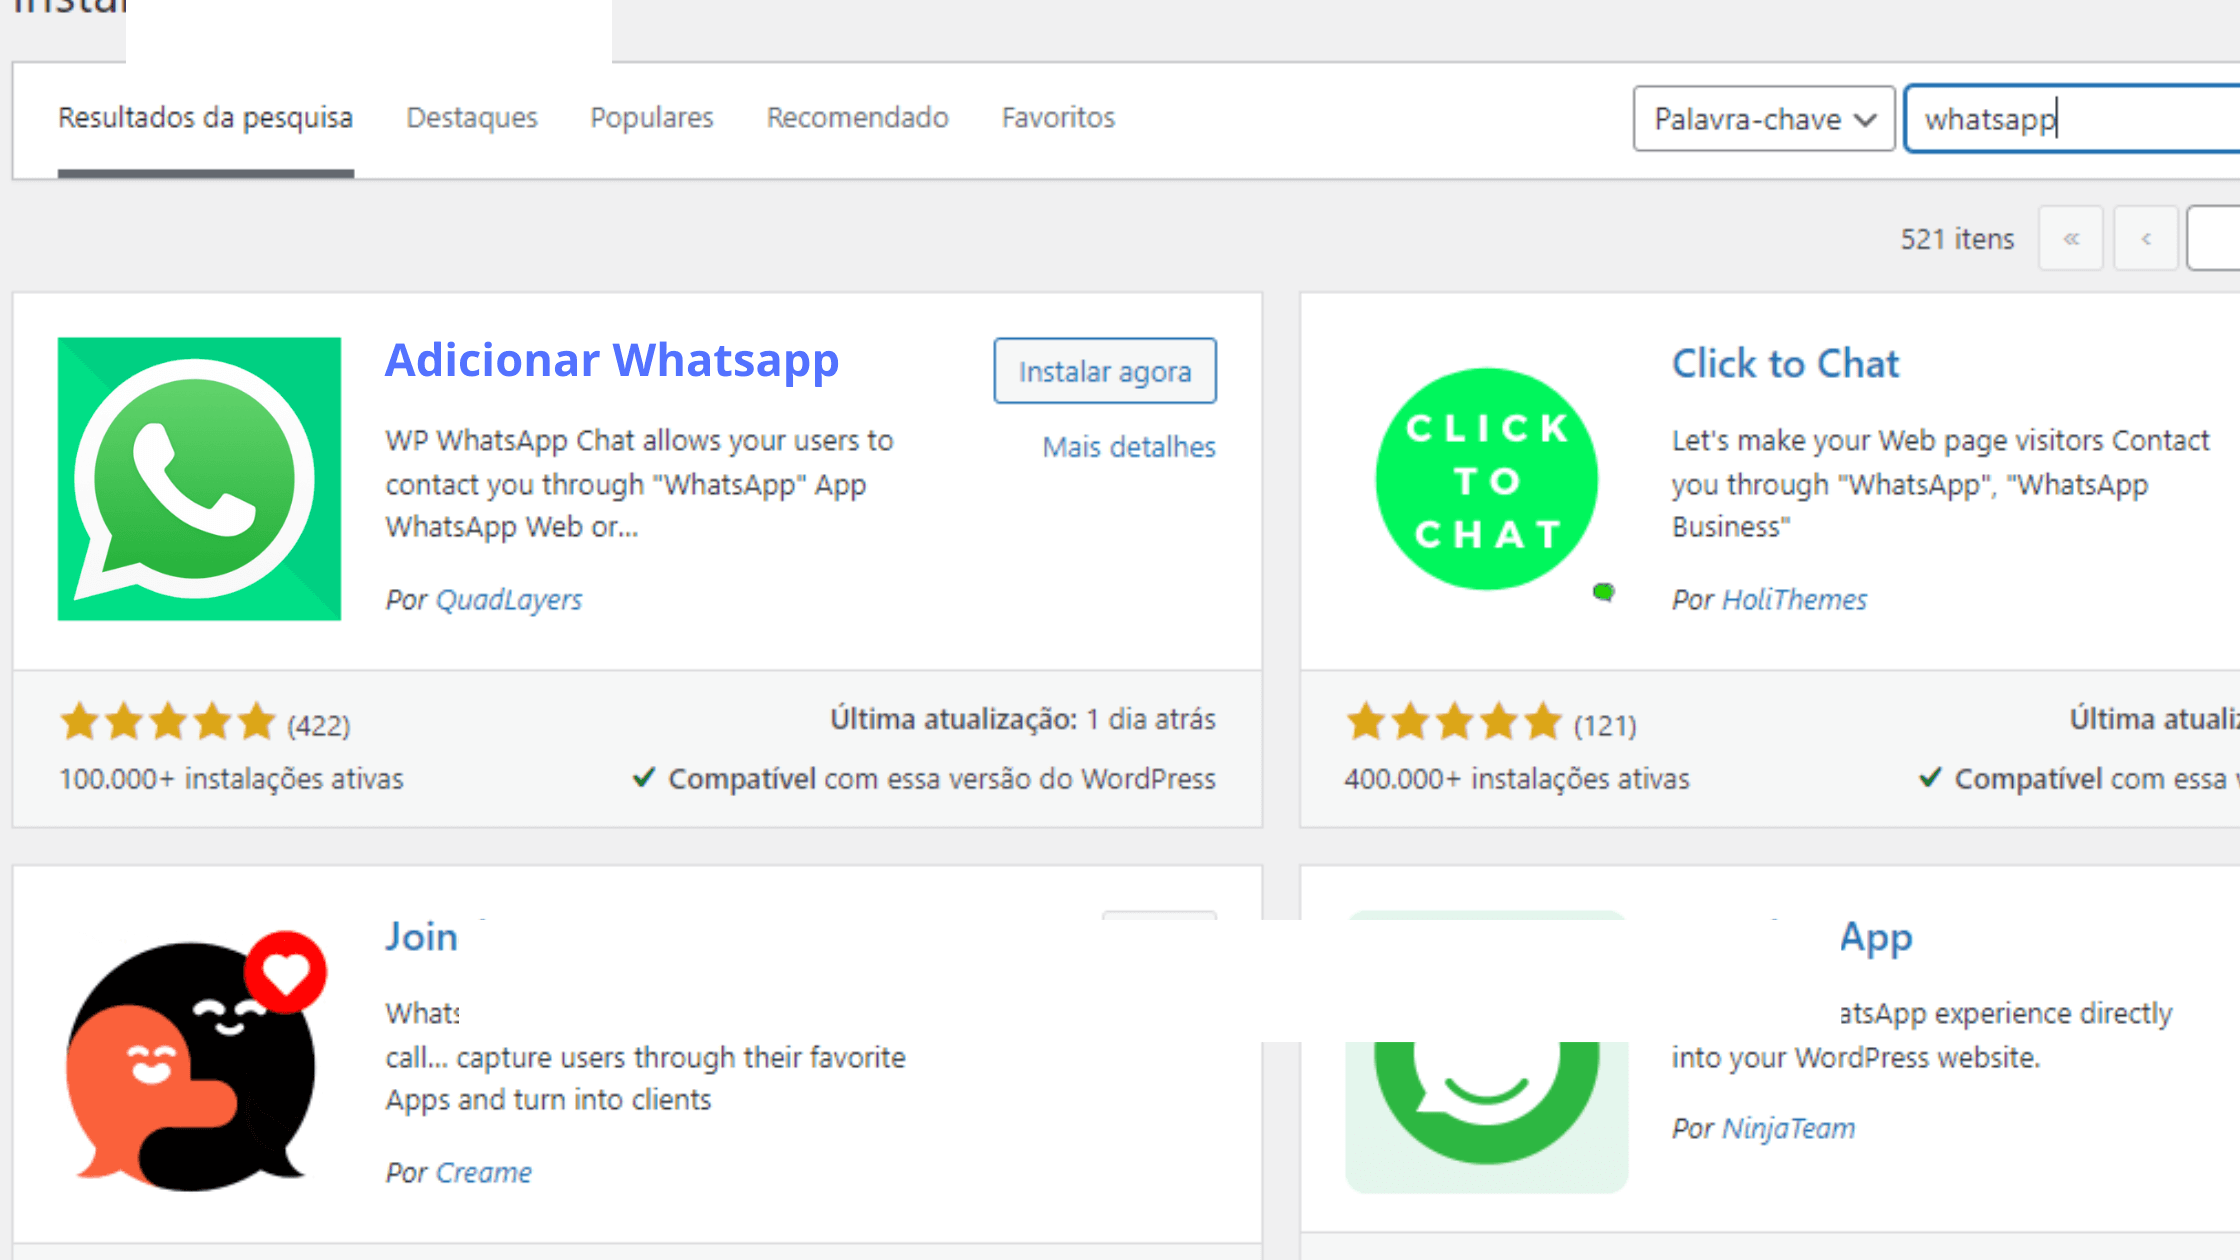The image size is (2240, 1260).
Task: Open the Join plugin title link
Action: tap(422, 937)
